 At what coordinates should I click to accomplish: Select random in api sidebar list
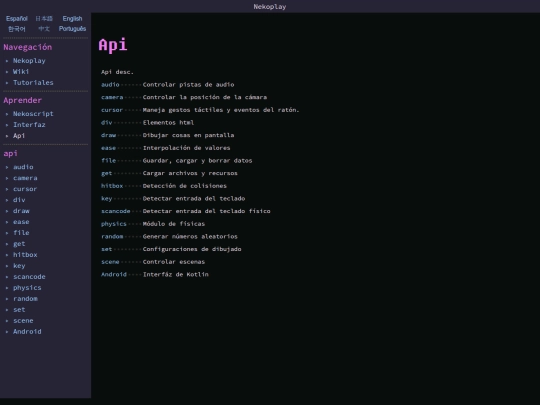pyautogui.click(x=25, y=299)
